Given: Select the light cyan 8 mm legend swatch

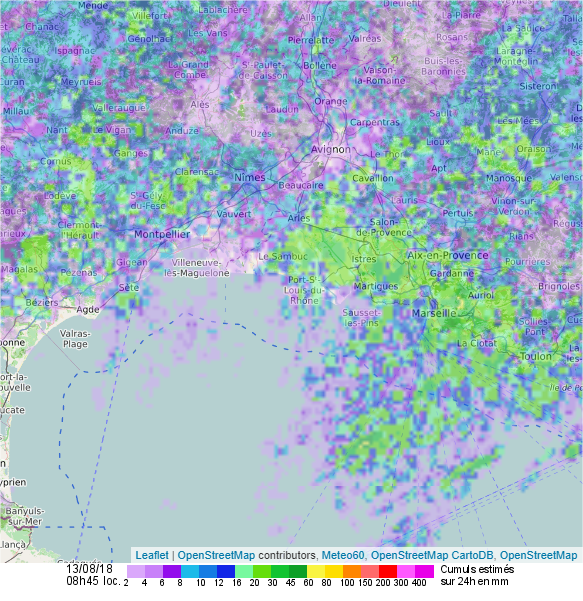Looking at the screenshot, I should pos(190,571).
